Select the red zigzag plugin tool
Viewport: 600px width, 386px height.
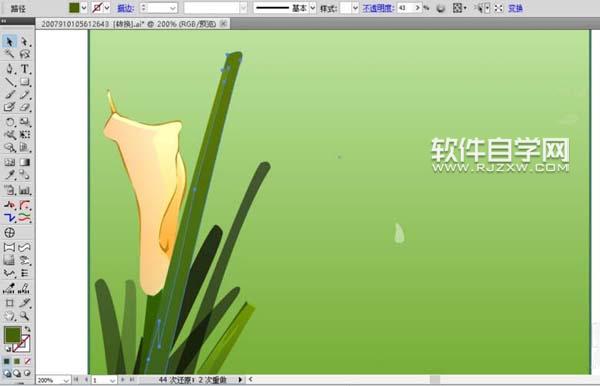(x=10, y=205)
